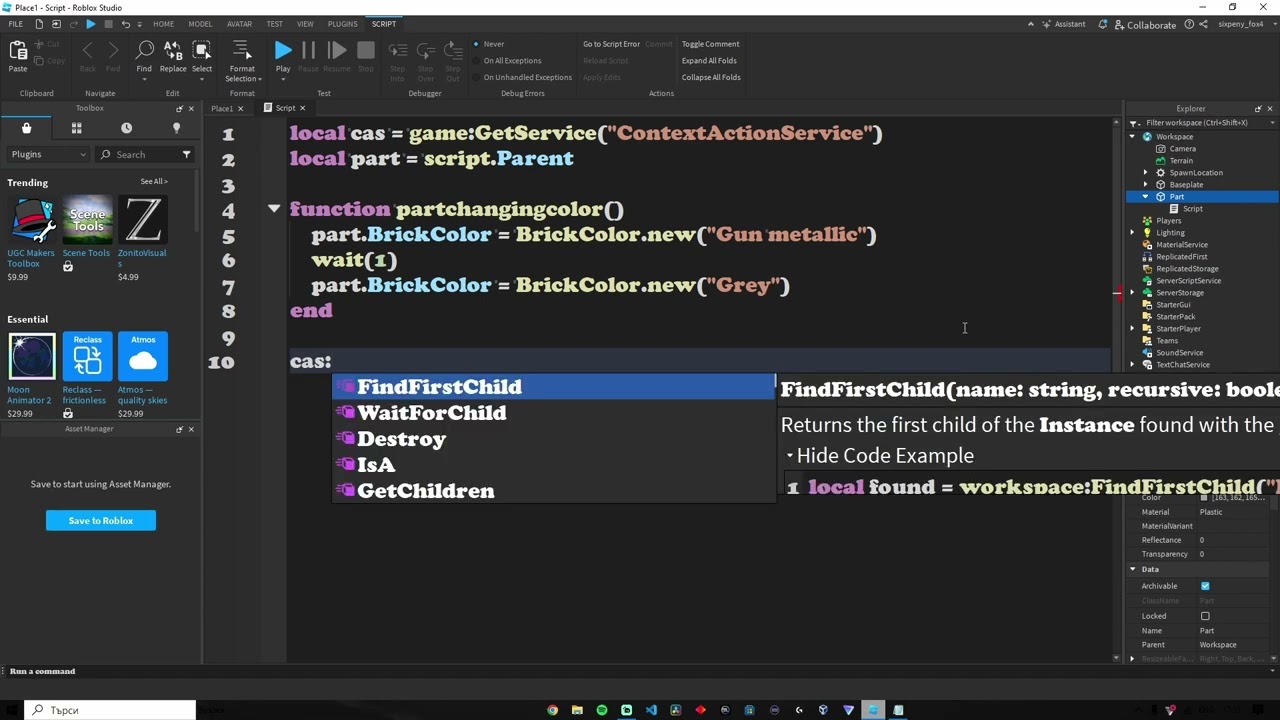This screenshot has height=720, width=1280.
Task: Click the Replace tool icon
Action: pyautogui.click(x=173, y=51)
